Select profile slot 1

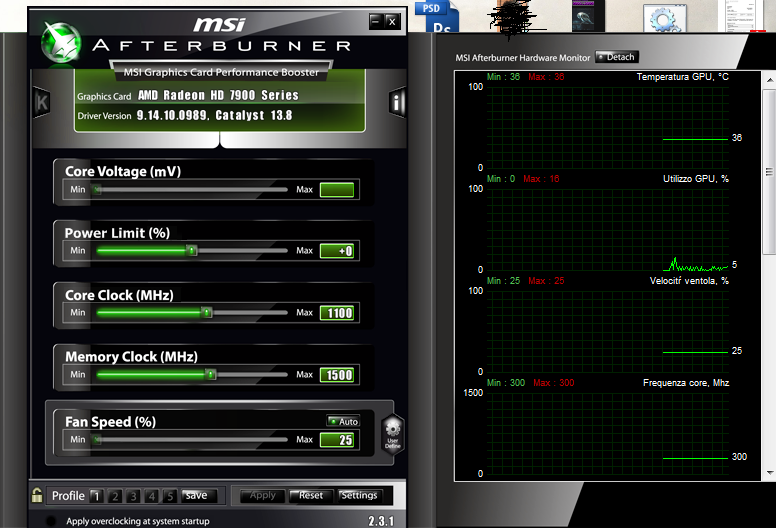click(97, 496)
